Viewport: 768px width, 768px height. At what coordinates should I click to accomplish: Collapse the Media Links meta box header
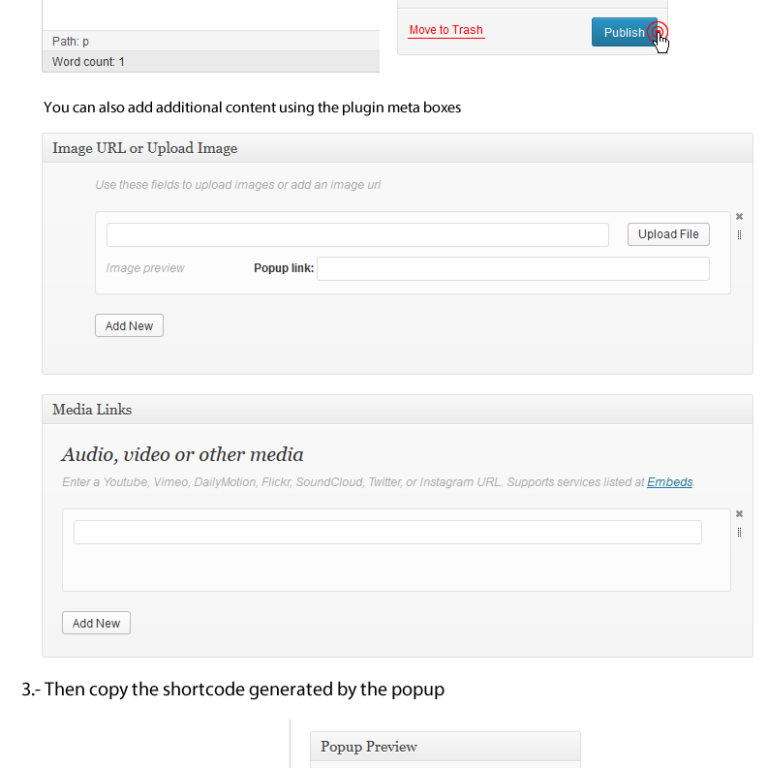point(397,409)
